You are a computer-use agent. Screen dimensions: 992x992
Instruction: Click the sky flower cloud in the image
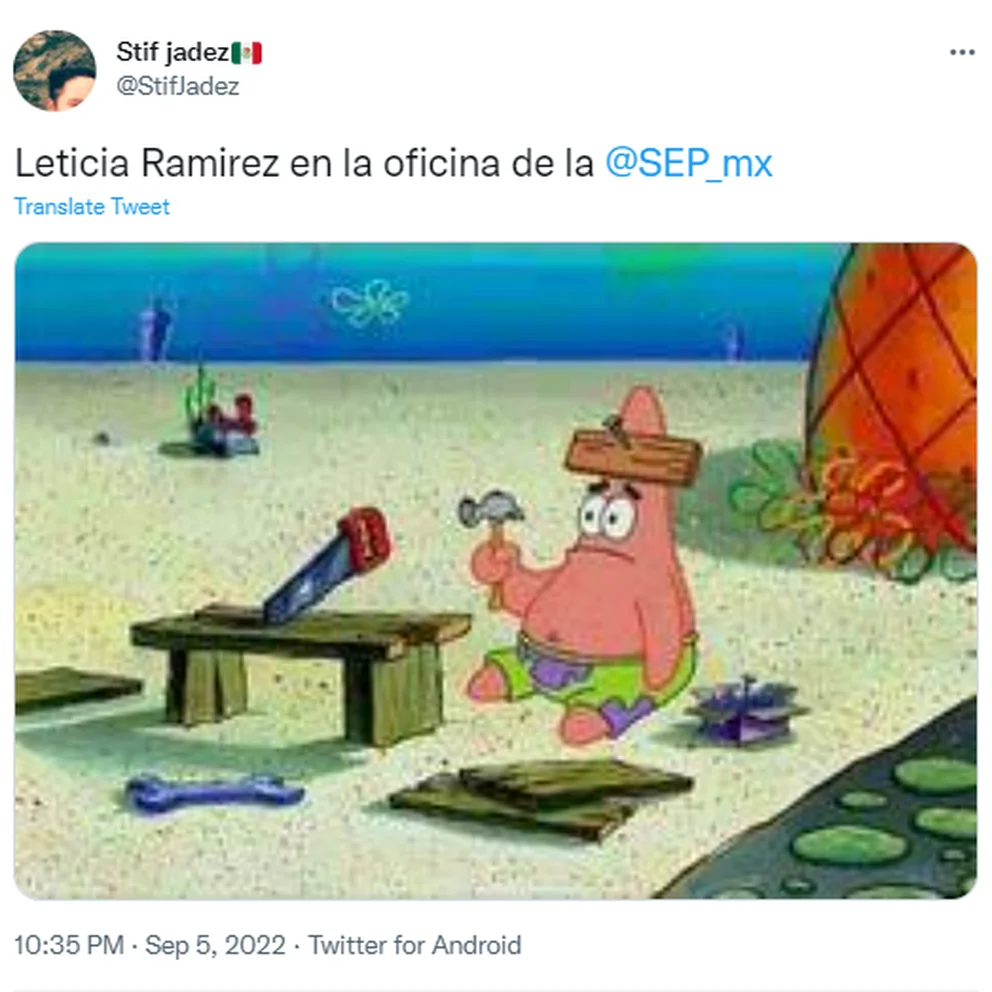click(371, 304)
